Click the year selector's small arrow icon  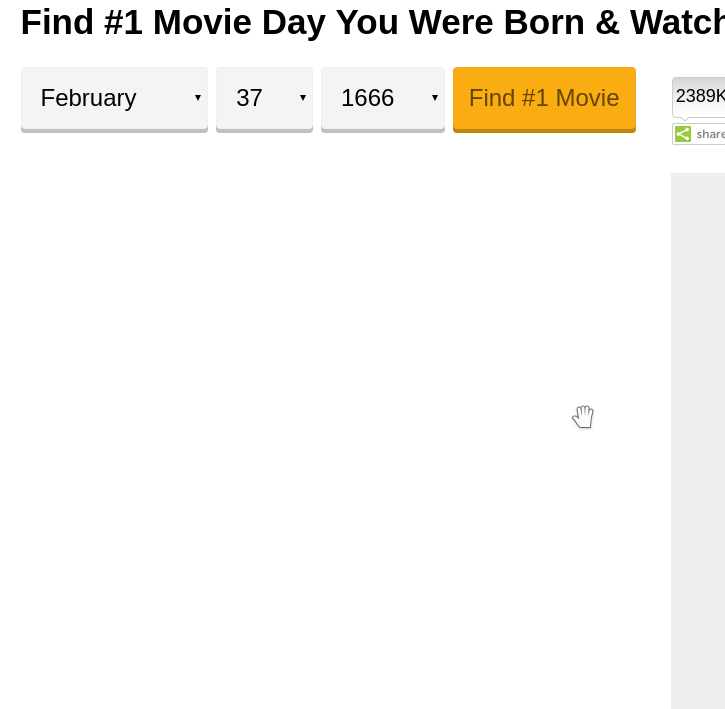(x=435, y=98)
